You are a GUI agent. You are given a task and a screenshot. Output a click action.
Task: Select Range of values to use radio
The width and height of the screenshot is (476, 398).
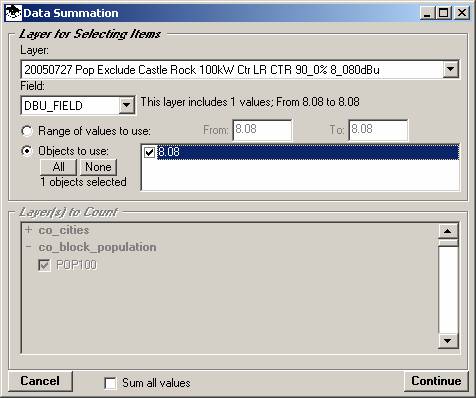pyautogui.click(x=27, y=131)
